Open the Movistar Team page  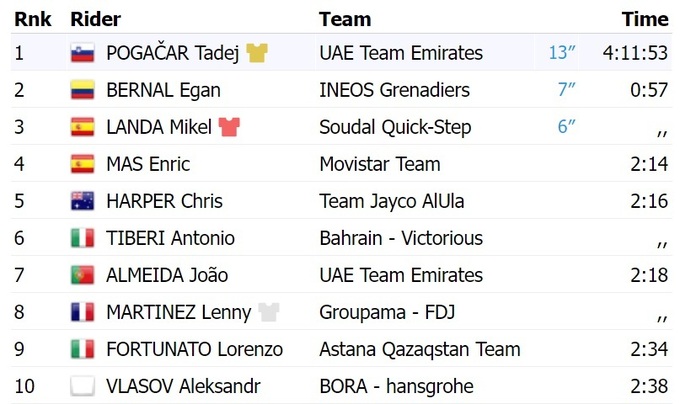coord(379,164)
